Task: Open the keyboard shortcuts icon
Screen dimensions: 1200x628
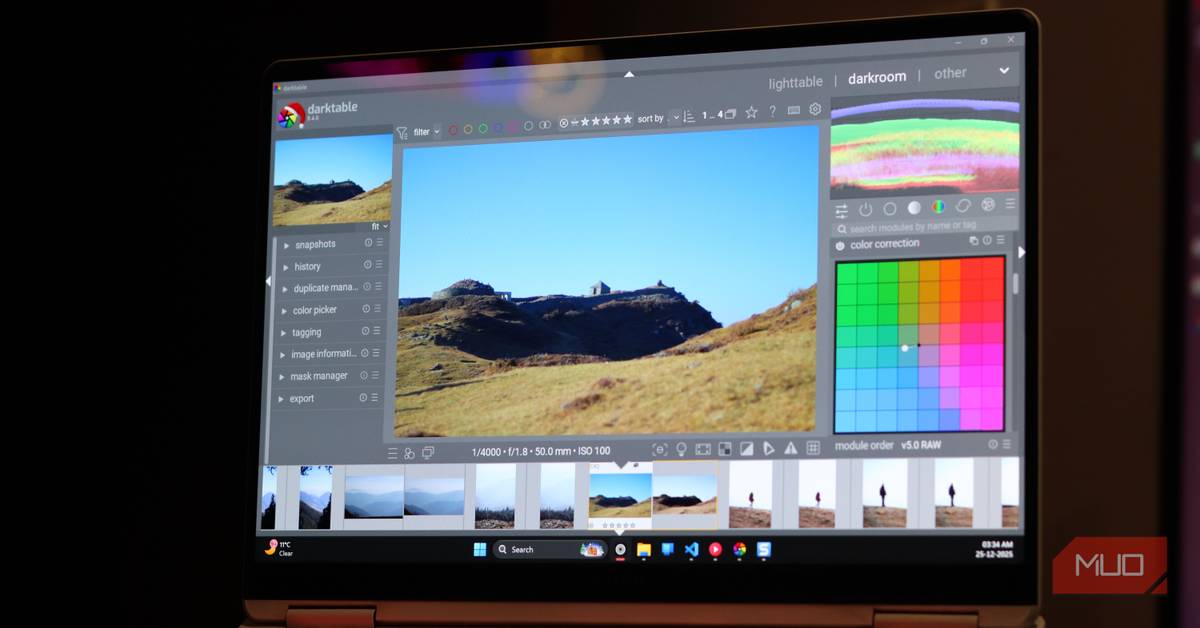Action: click(794, 110)
